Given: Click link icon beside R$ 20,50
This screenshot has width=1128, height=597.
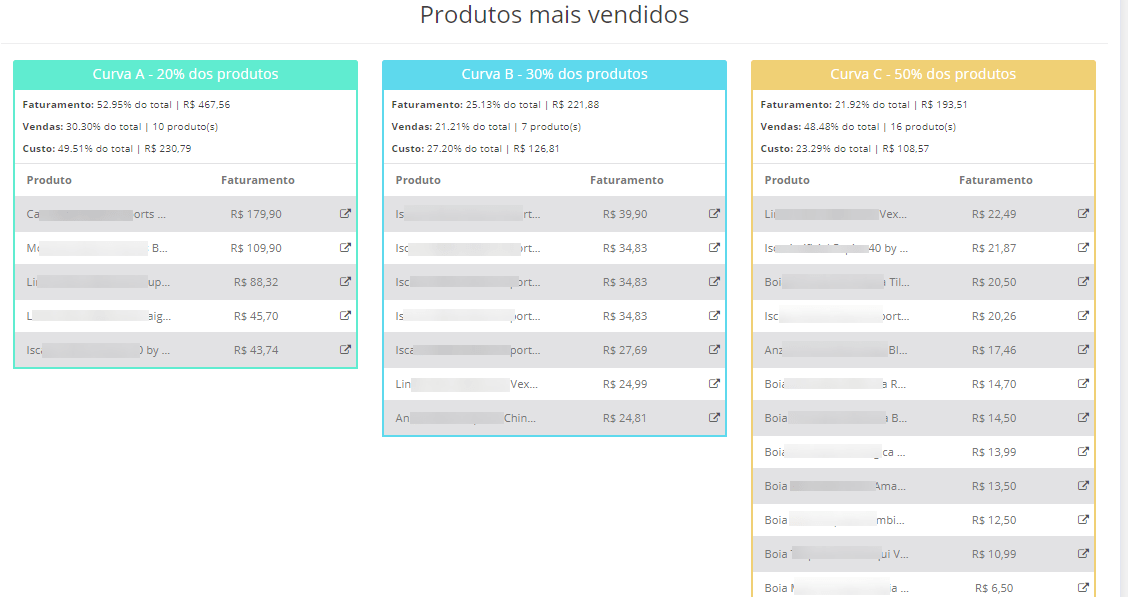Looking at the screenshot, I should point(1083,282).
